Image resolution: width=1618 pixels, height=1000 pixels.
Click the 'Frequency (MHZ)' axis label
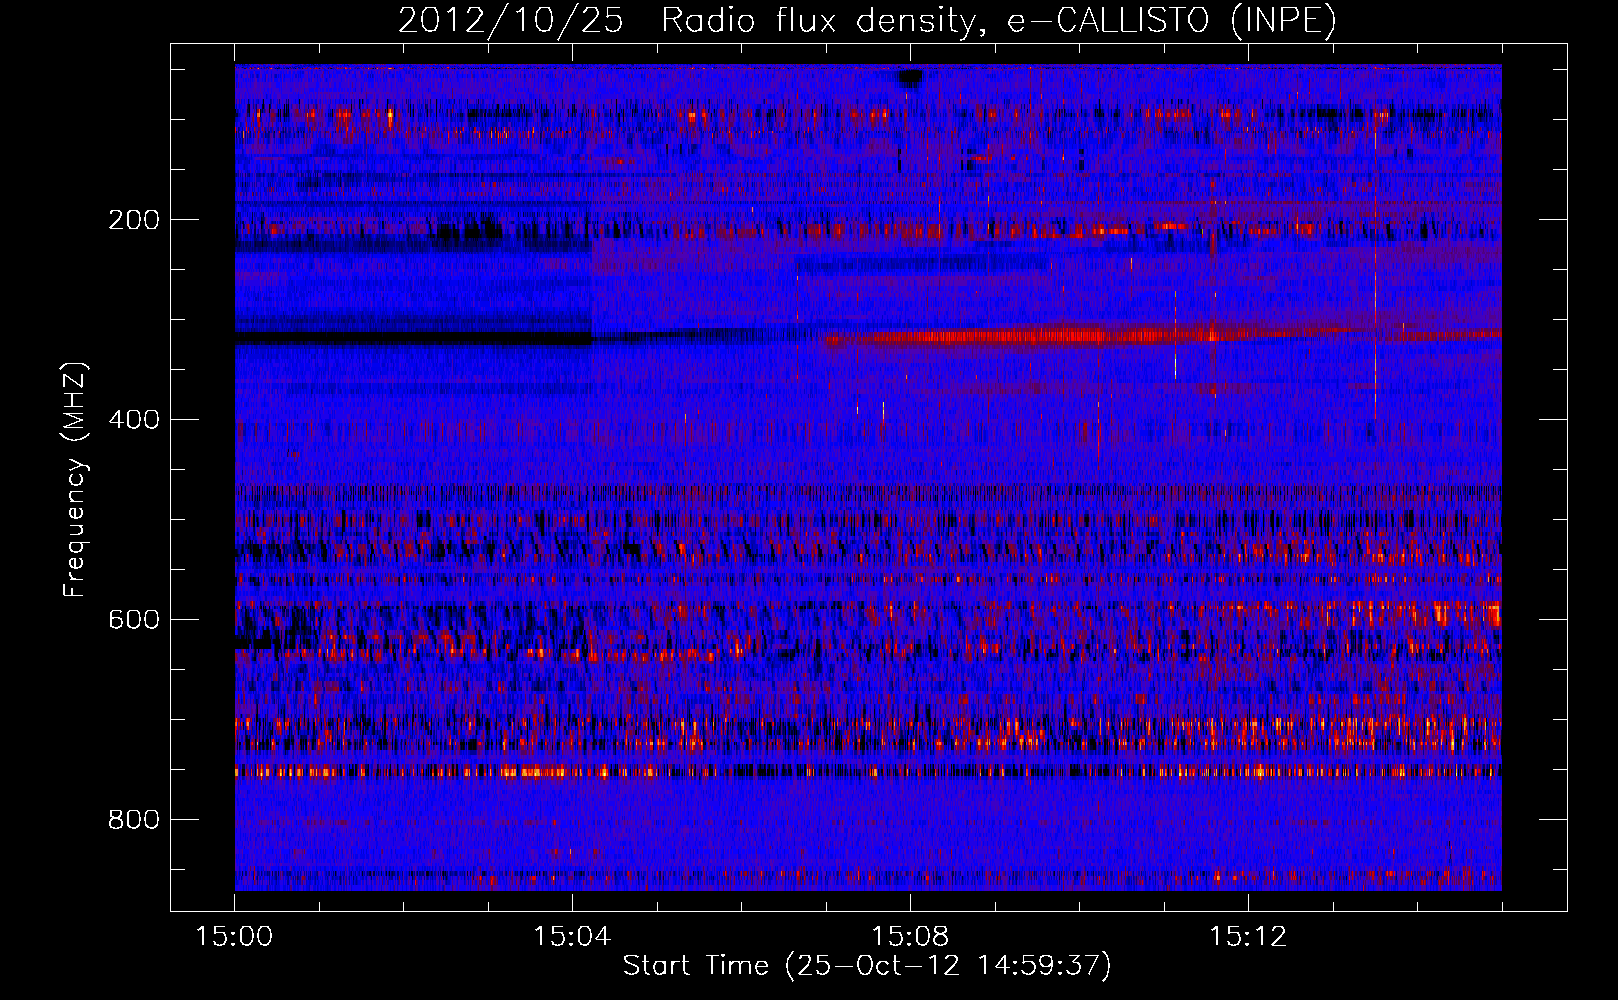coord(75,479)
